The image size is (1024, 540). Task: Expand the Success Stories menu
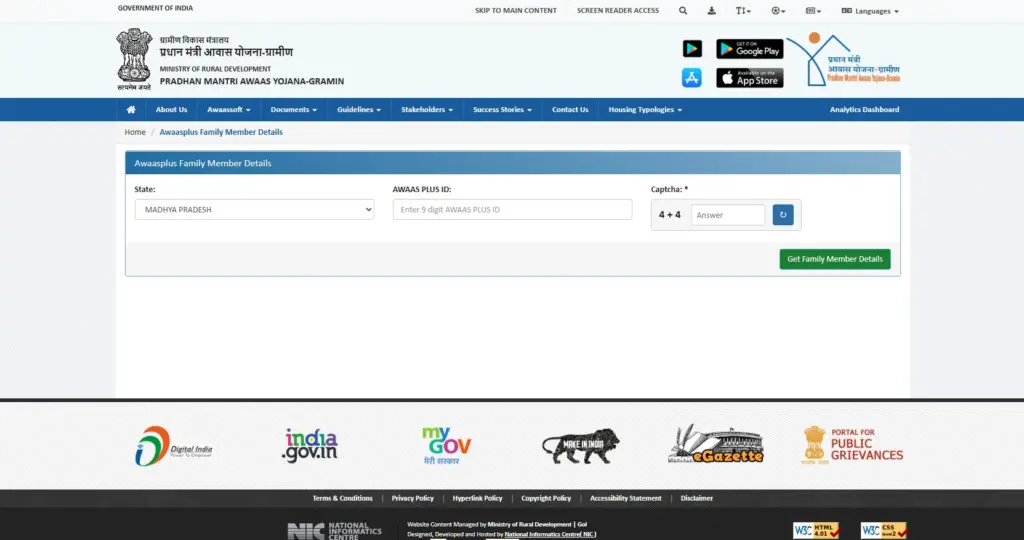click(502, 110)
